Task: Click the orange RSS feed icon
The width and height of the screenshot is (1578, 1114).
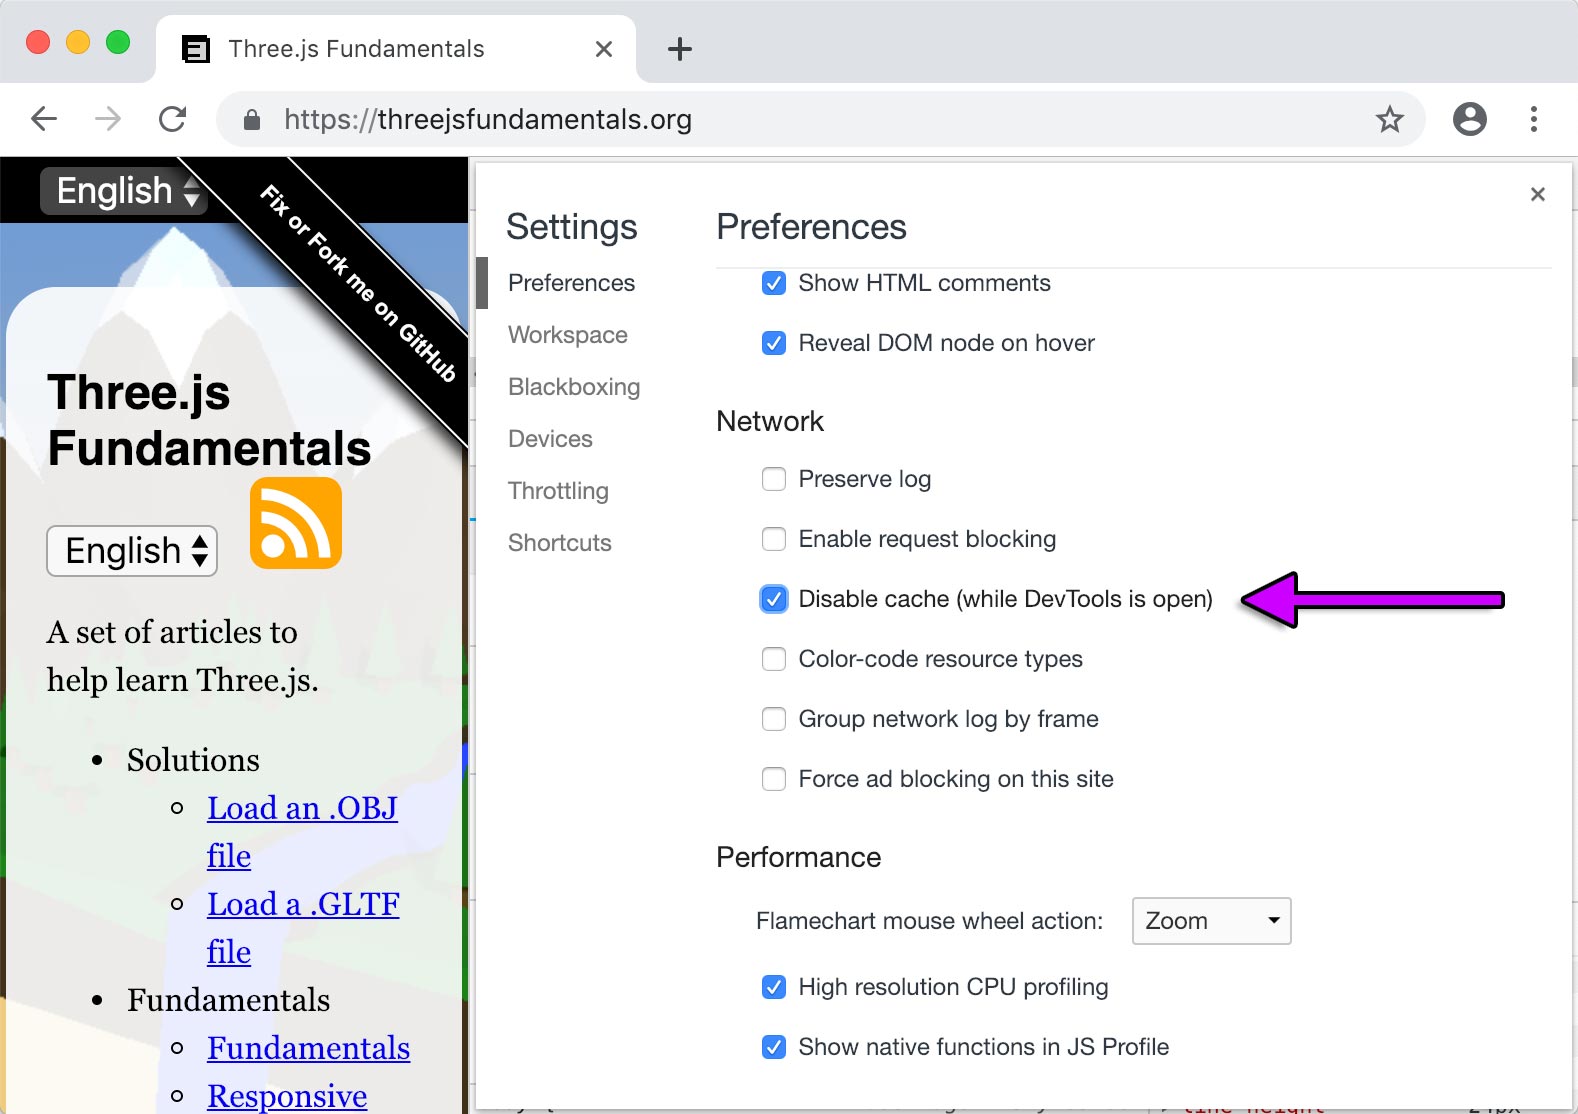Action: coord(295,523)
